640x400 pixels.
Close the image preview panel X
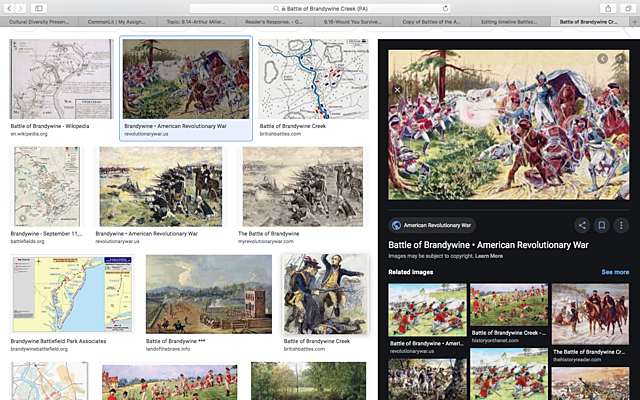pos(397,90)
